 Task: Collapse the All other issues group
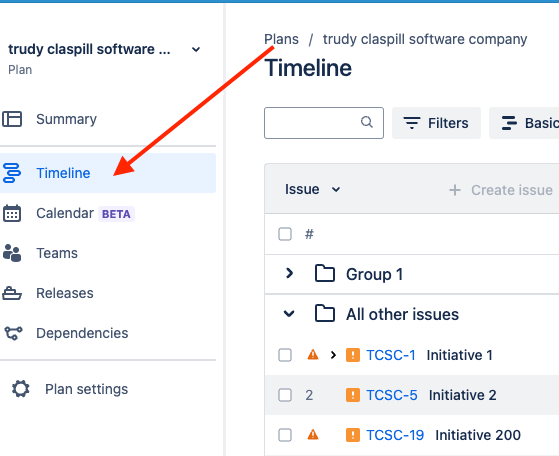pos(289,314)
